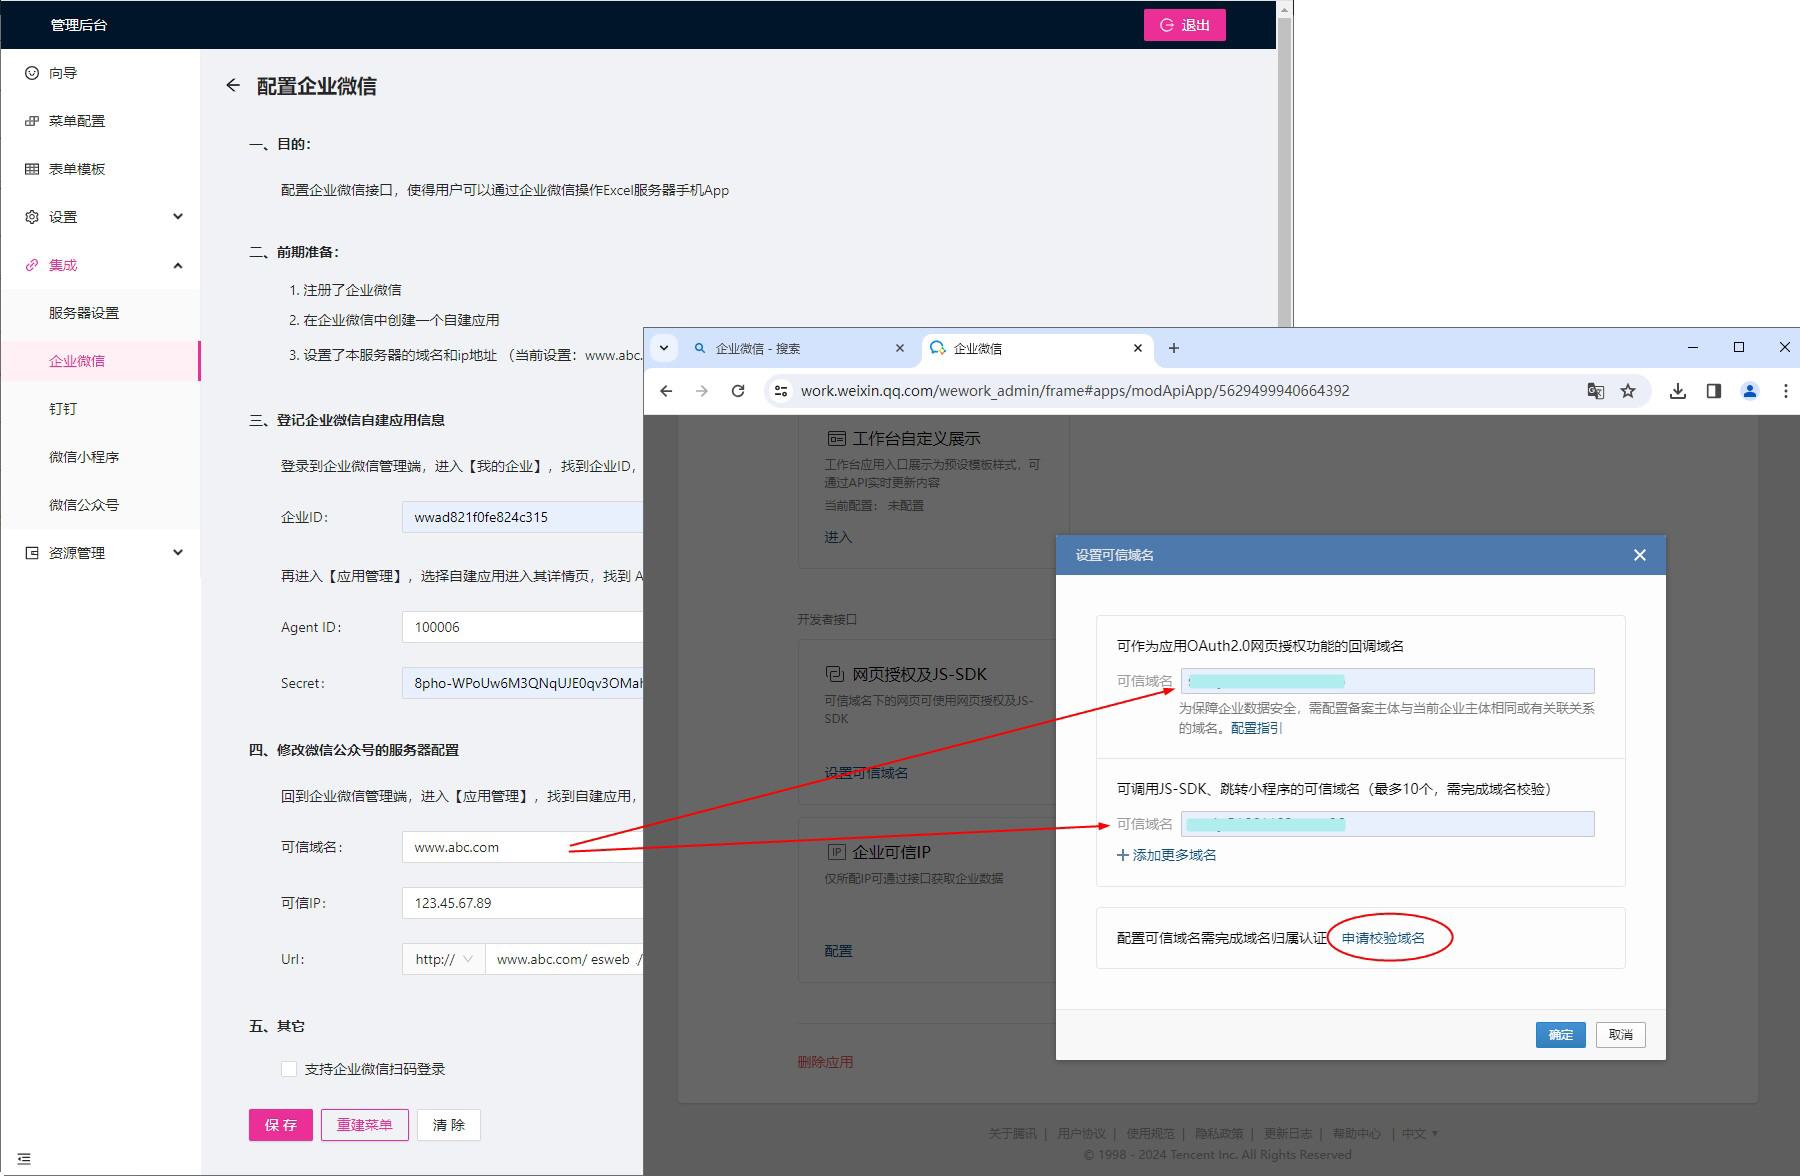Click the 申请校验域名 link
Viewport: 1800px width, 1176px height.
click(x=1383, y=938)
